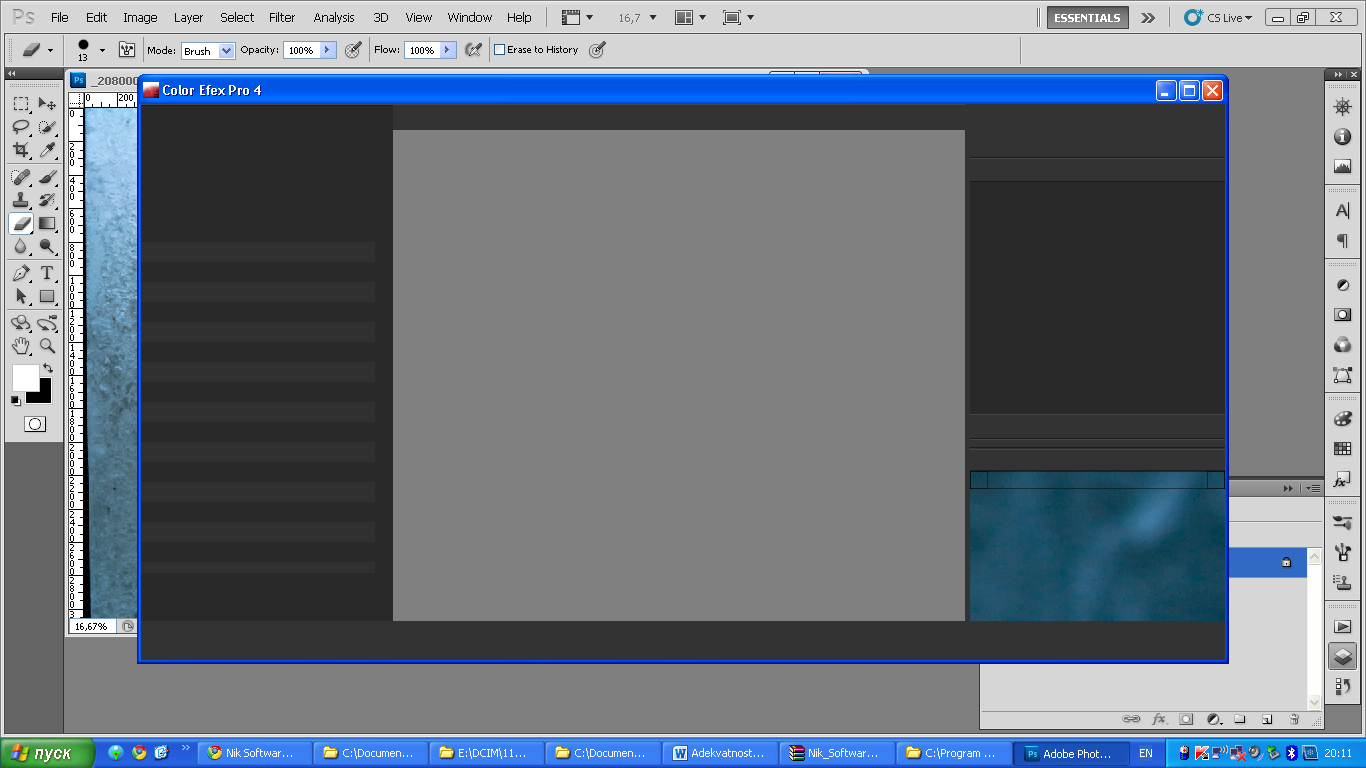Select the Crop tool

[21, 151]
